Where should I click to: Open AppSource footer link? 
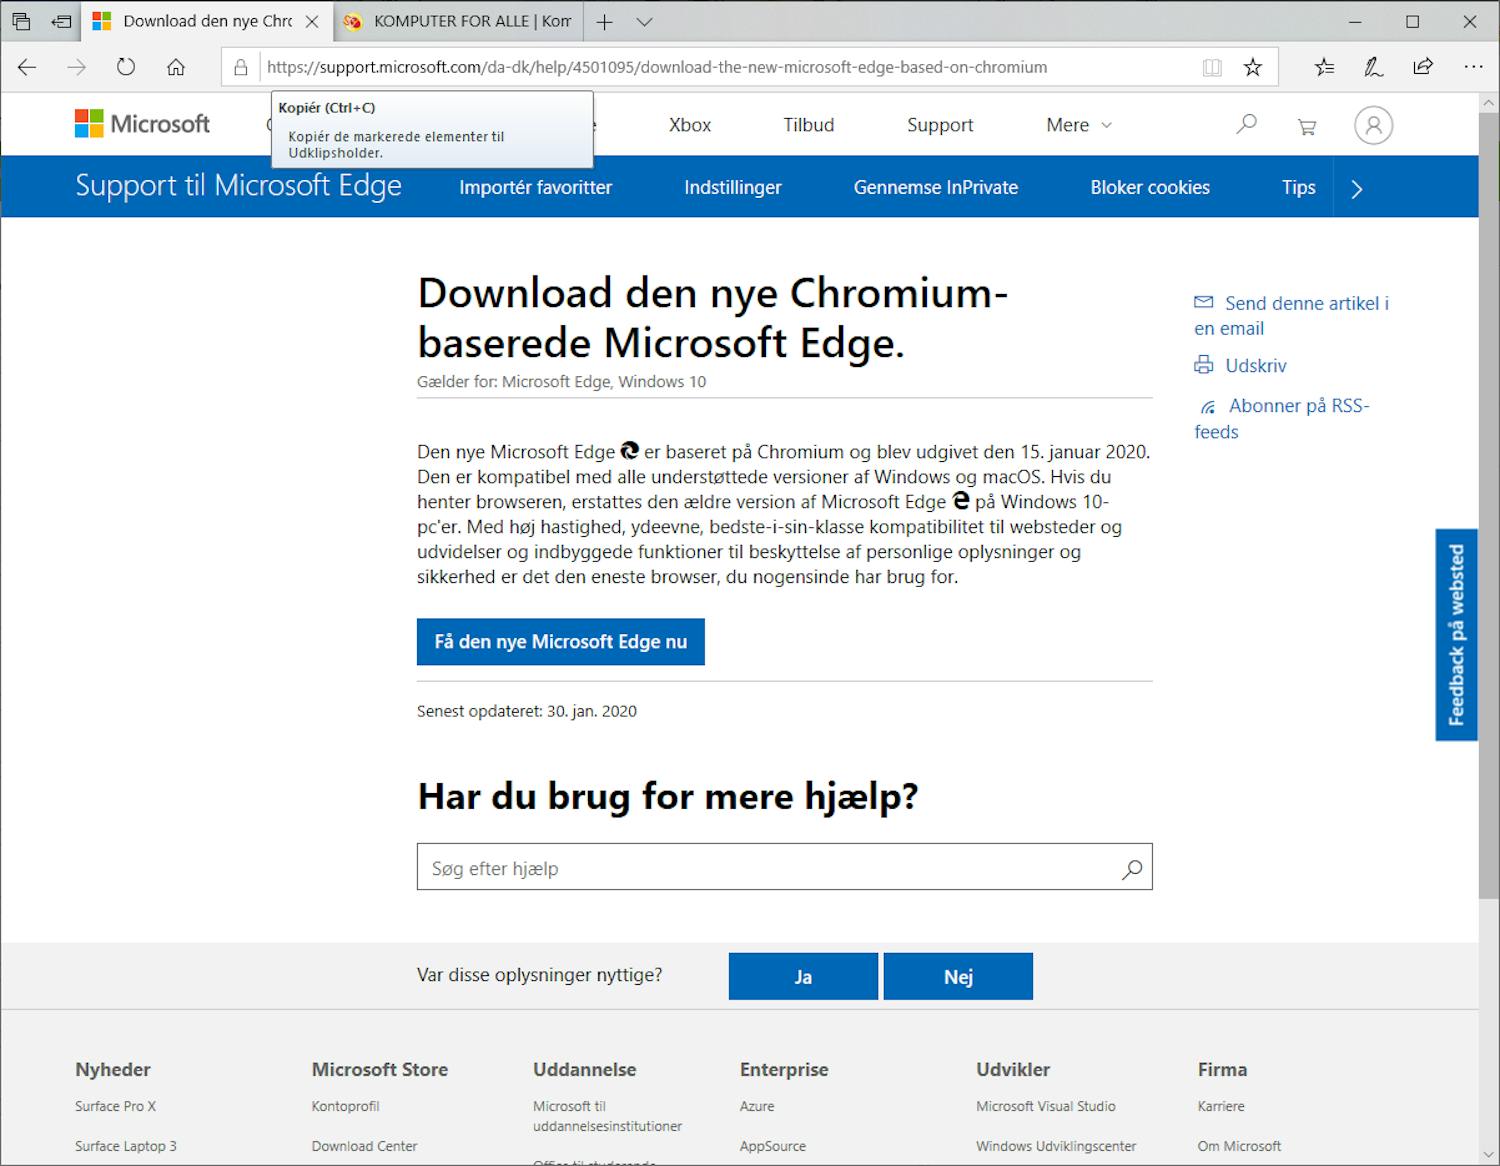click(x=773, y=1146)
